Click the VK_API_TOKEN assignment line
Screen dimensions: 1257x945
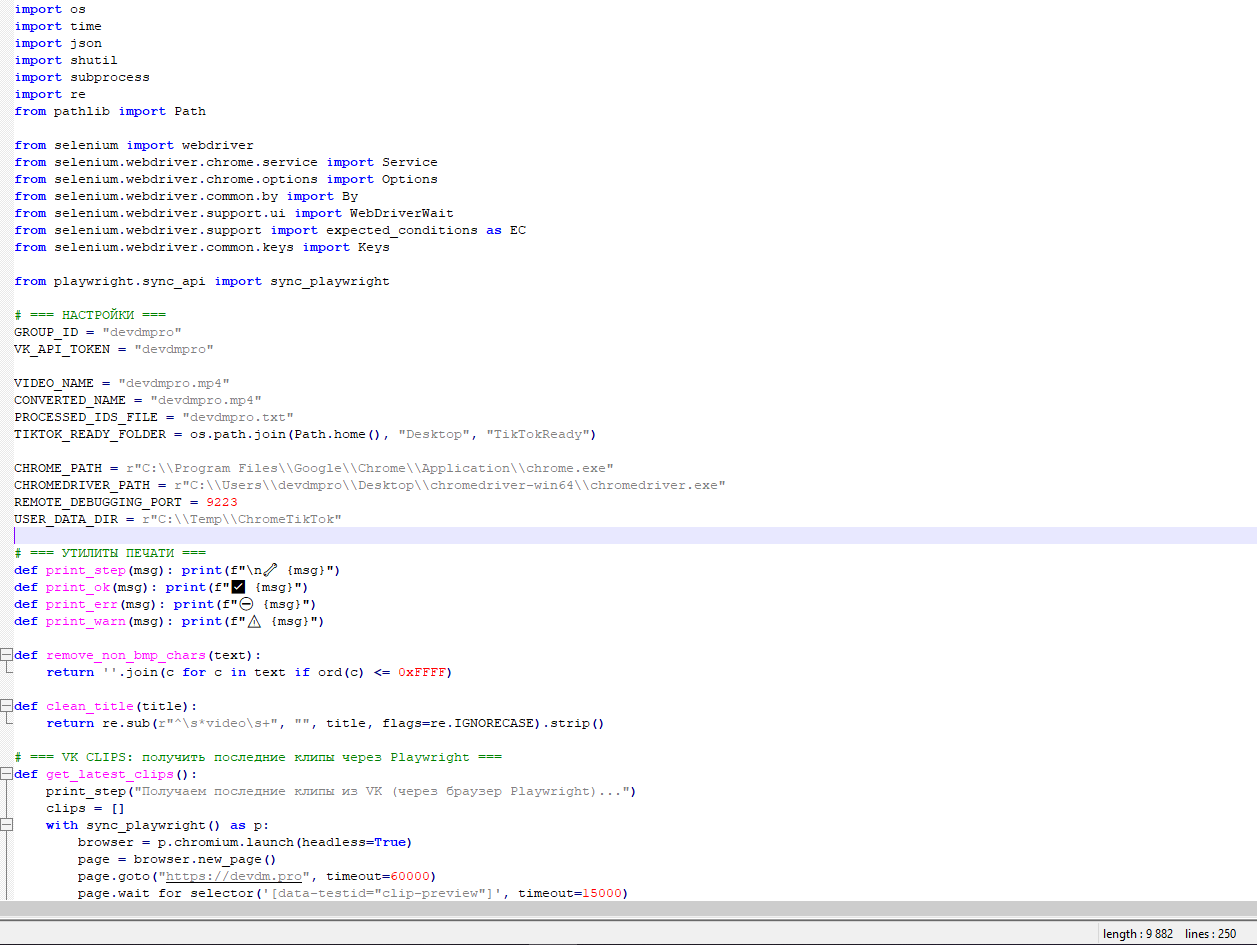pyautogui.click(x=114, y=349)
